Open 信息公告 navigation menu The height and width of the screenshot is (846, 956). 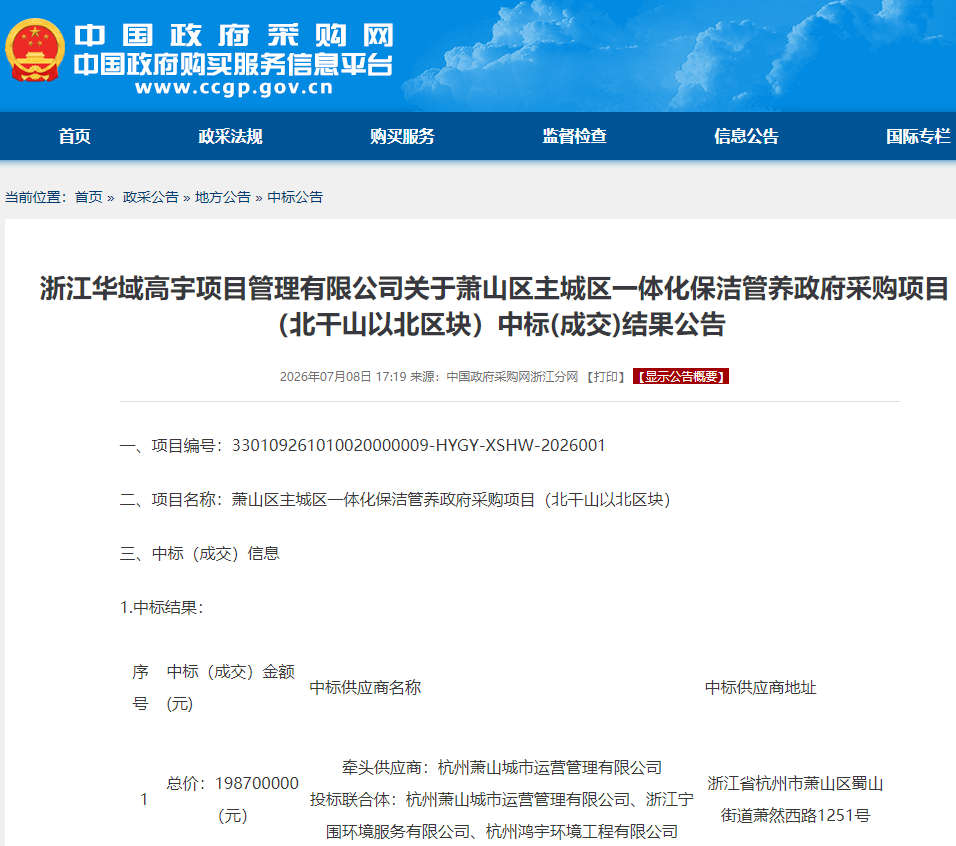[746, 136]
